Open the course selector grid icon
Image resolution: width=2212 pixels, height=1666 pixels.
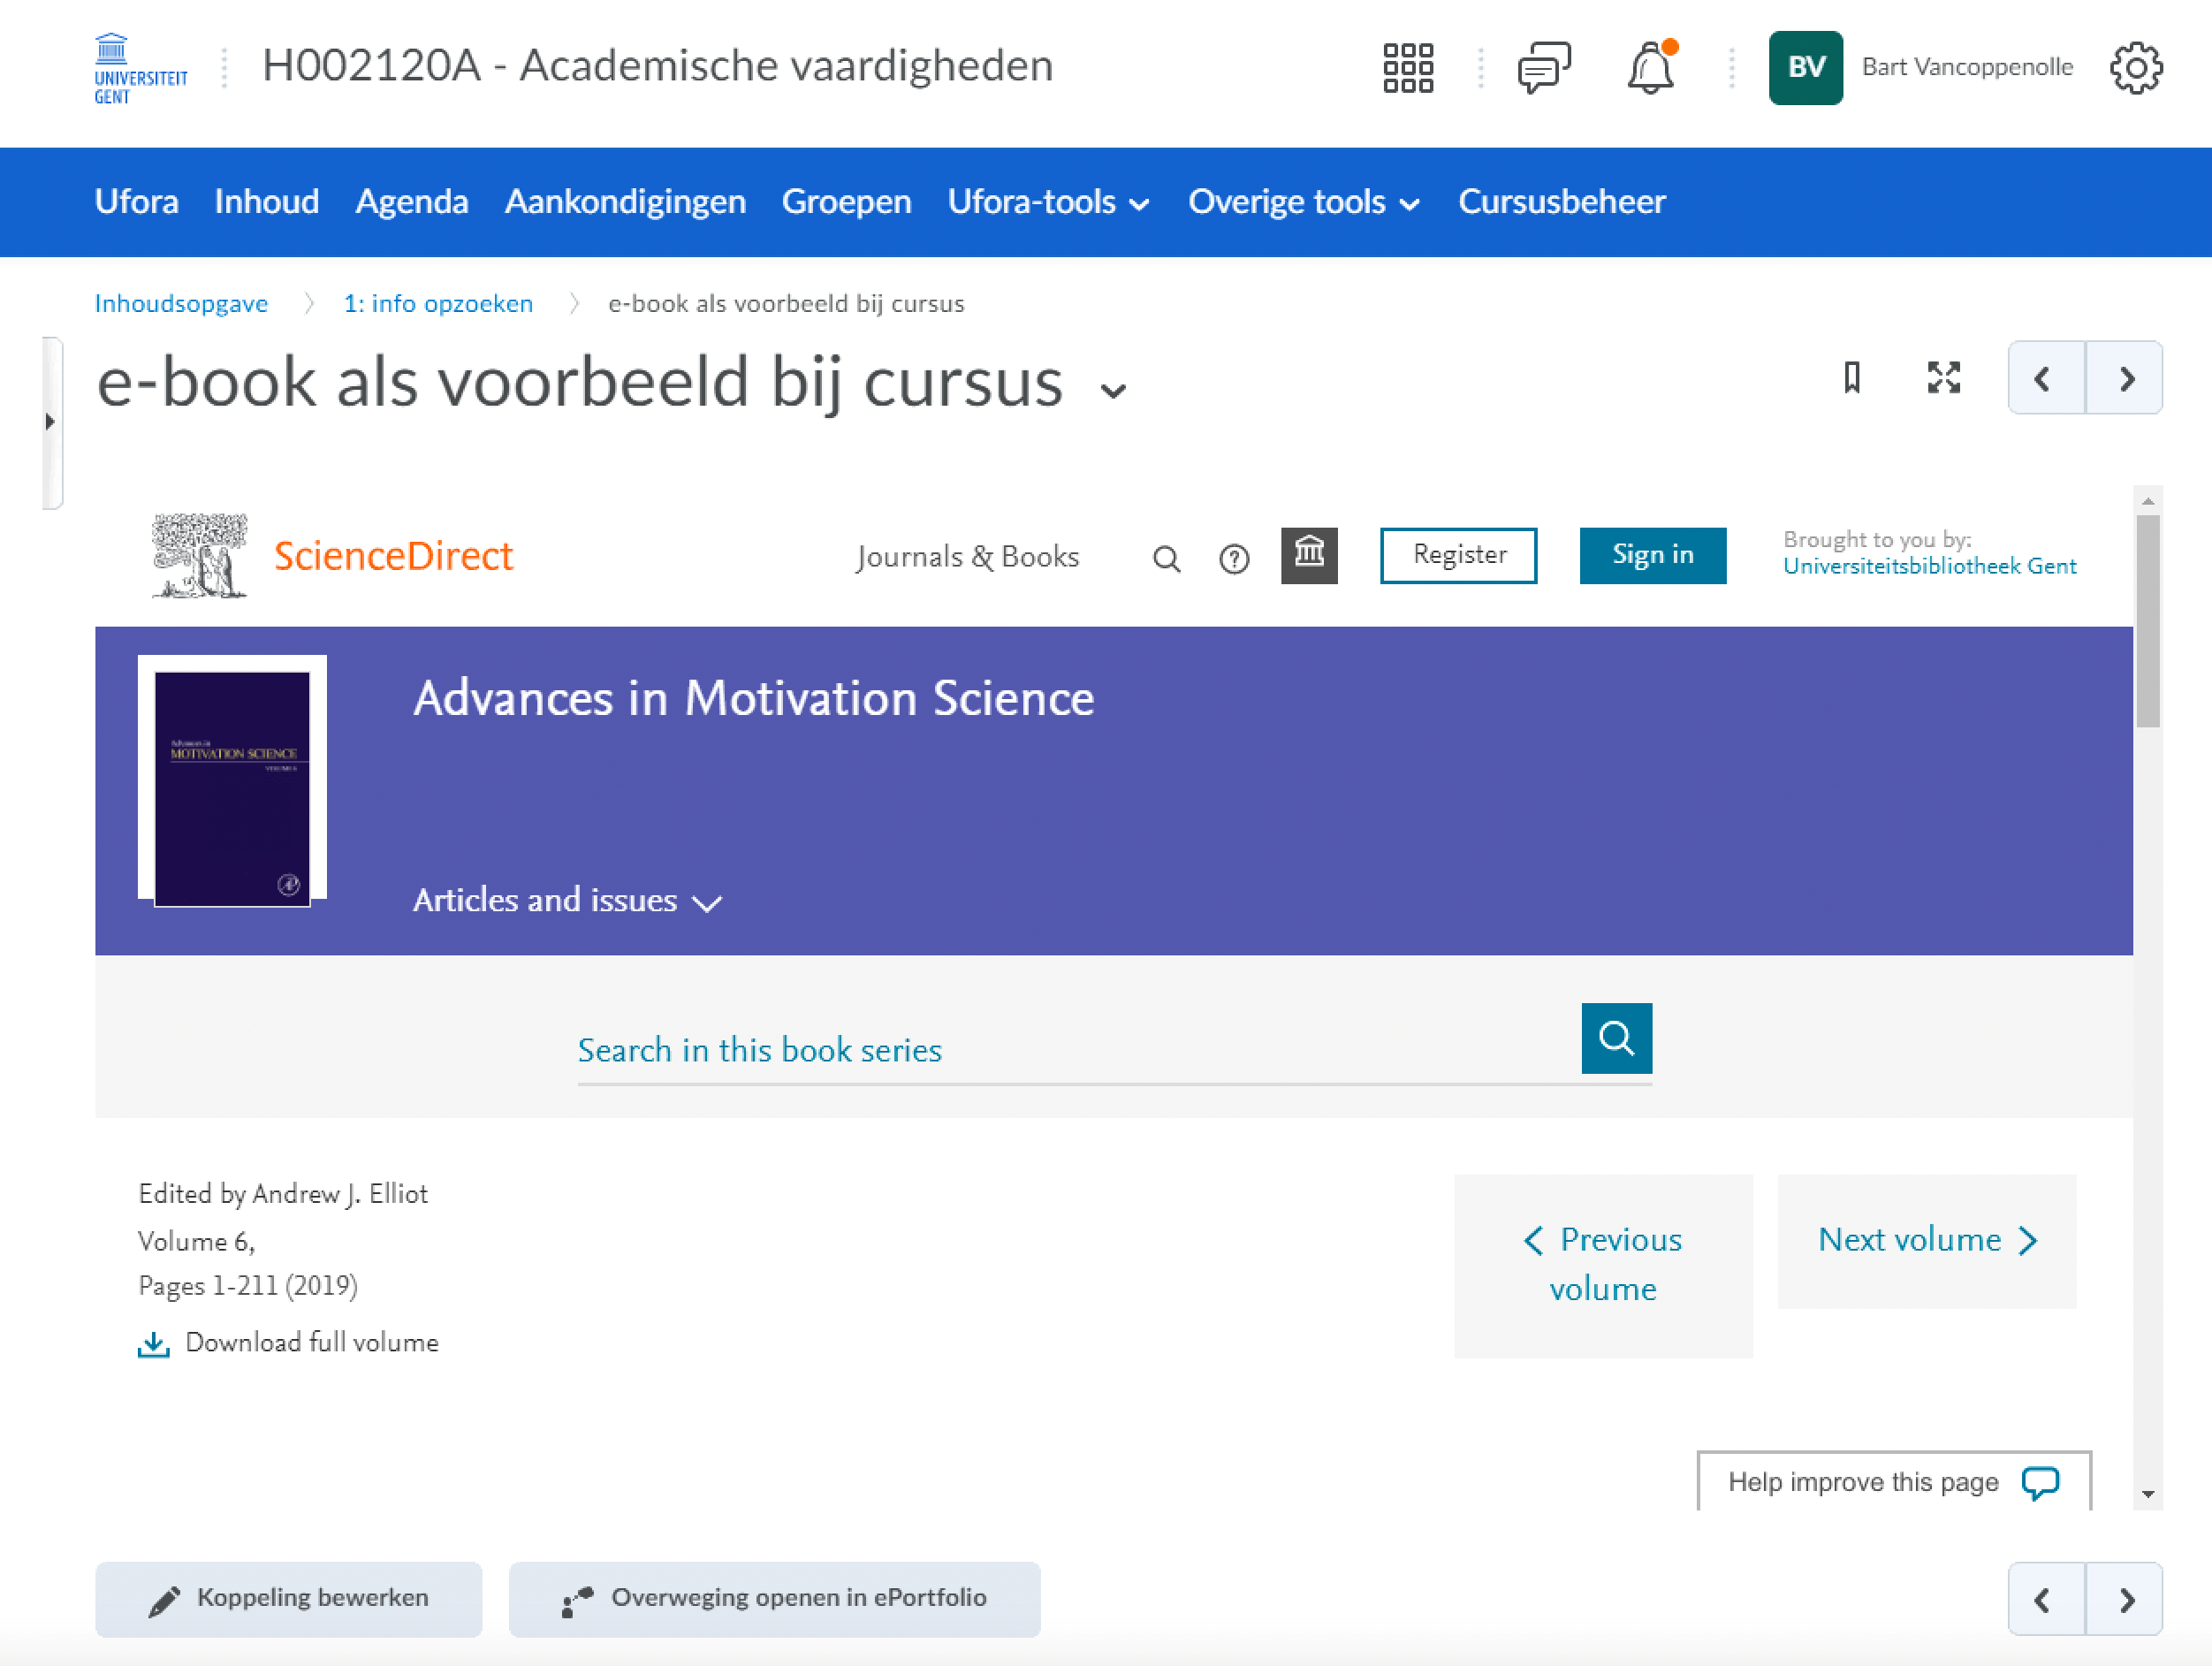point(1408,67)
